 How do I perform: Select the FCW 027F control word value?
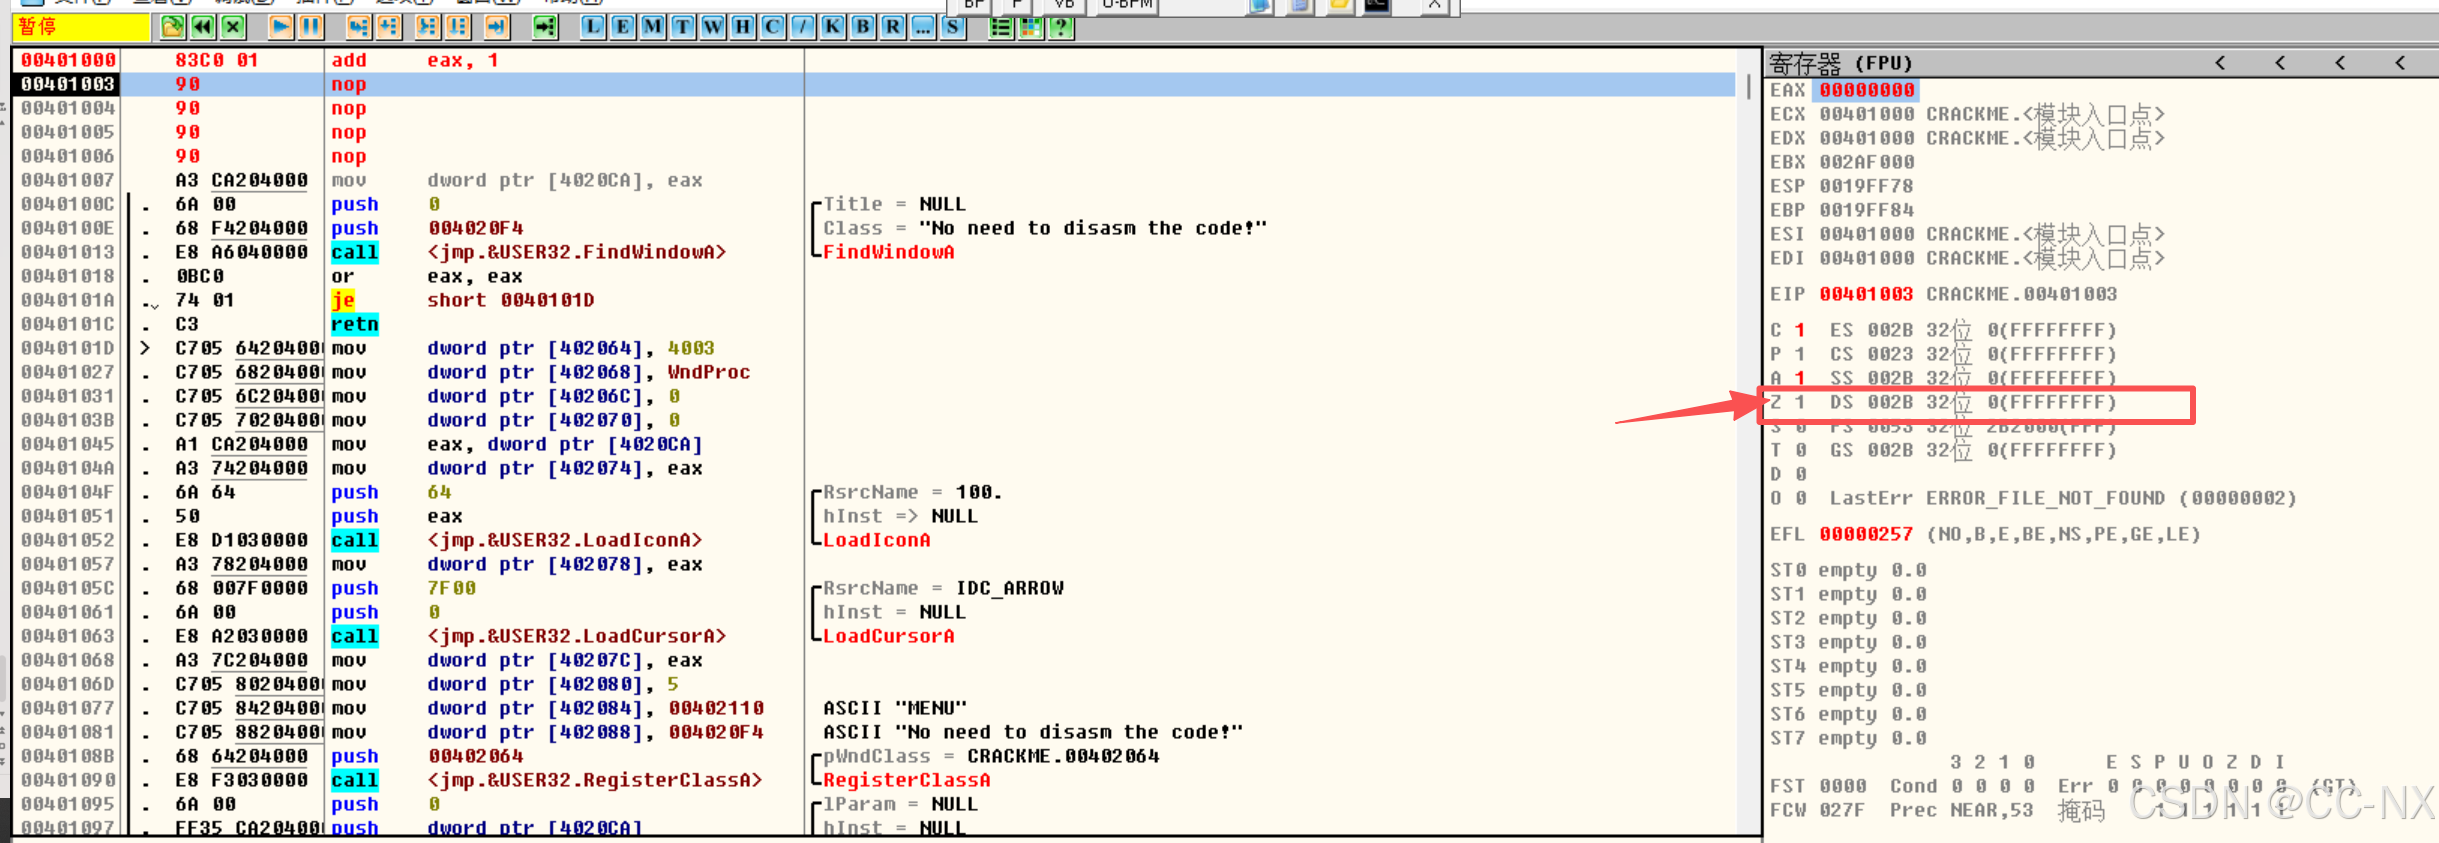(x=1842, y=810)
